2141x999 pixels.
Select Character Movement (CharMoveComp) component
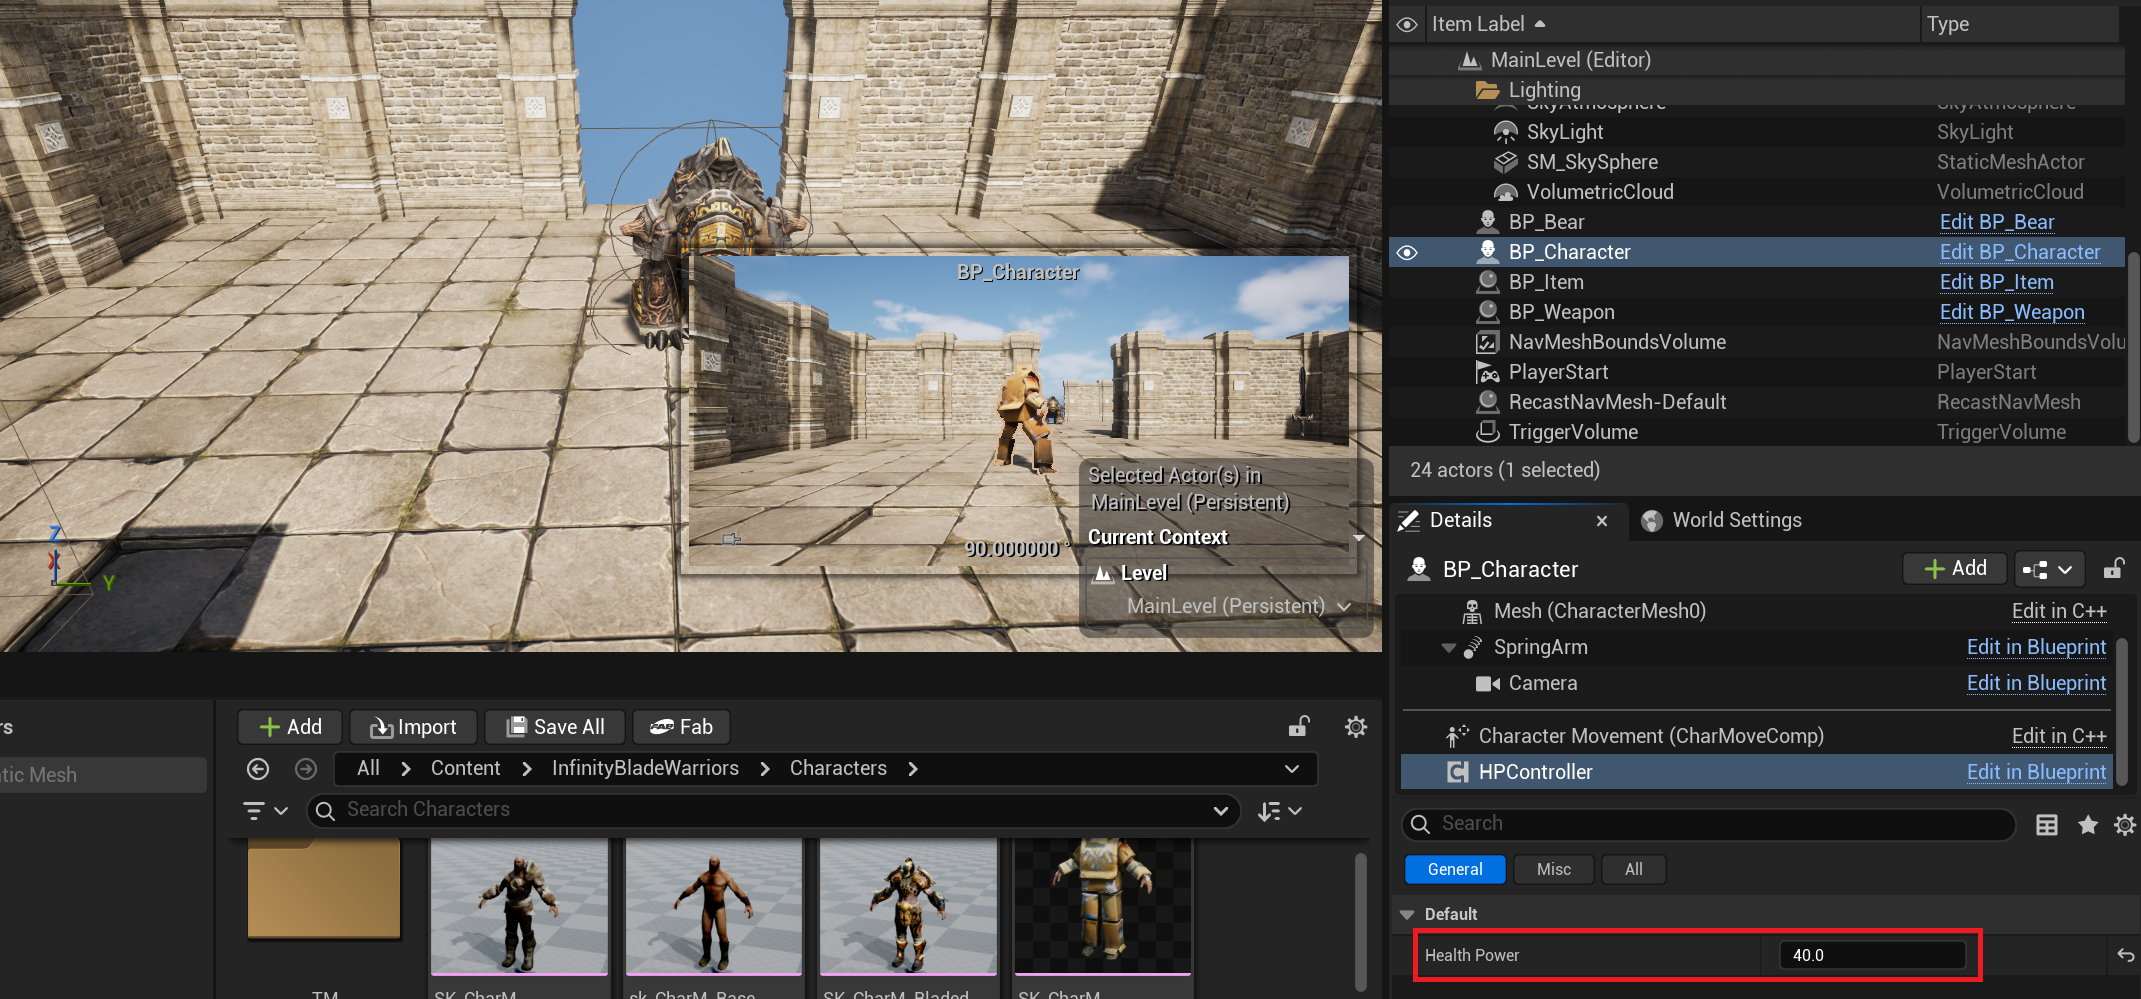point(1650,736)
